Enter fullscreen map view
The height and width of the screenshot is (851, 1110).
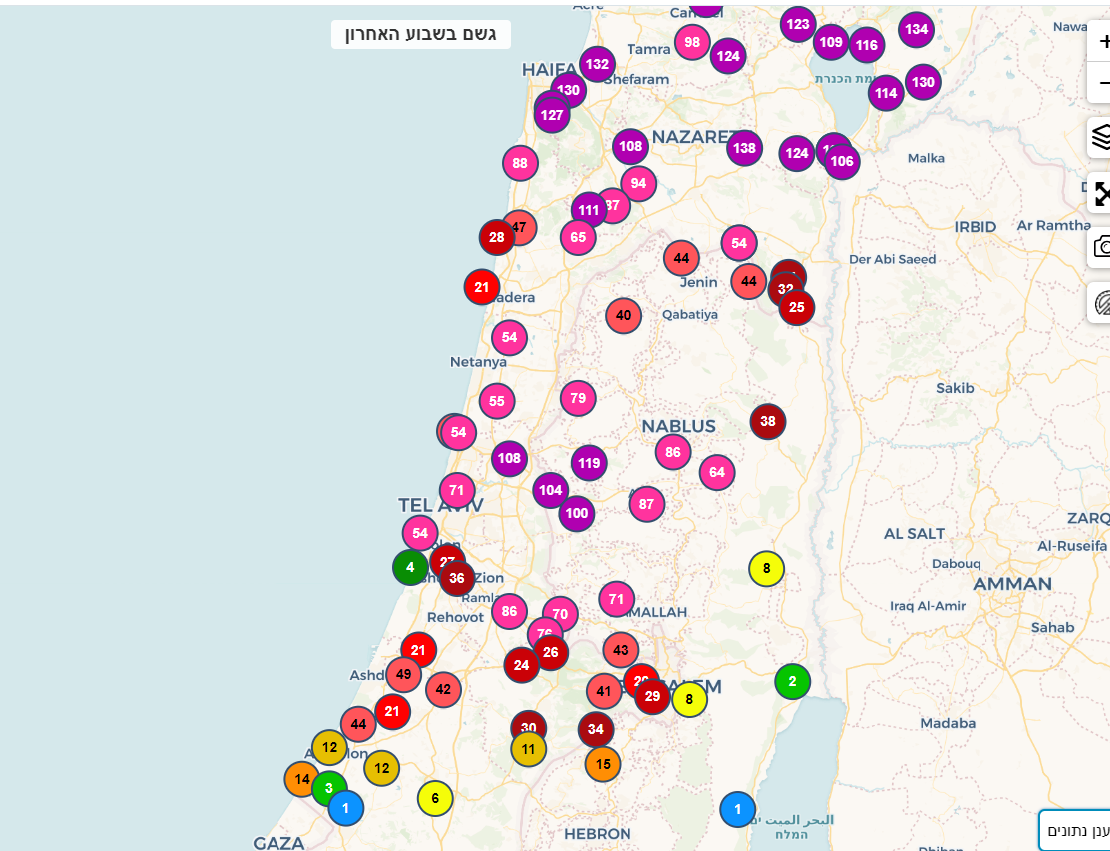1101,193
